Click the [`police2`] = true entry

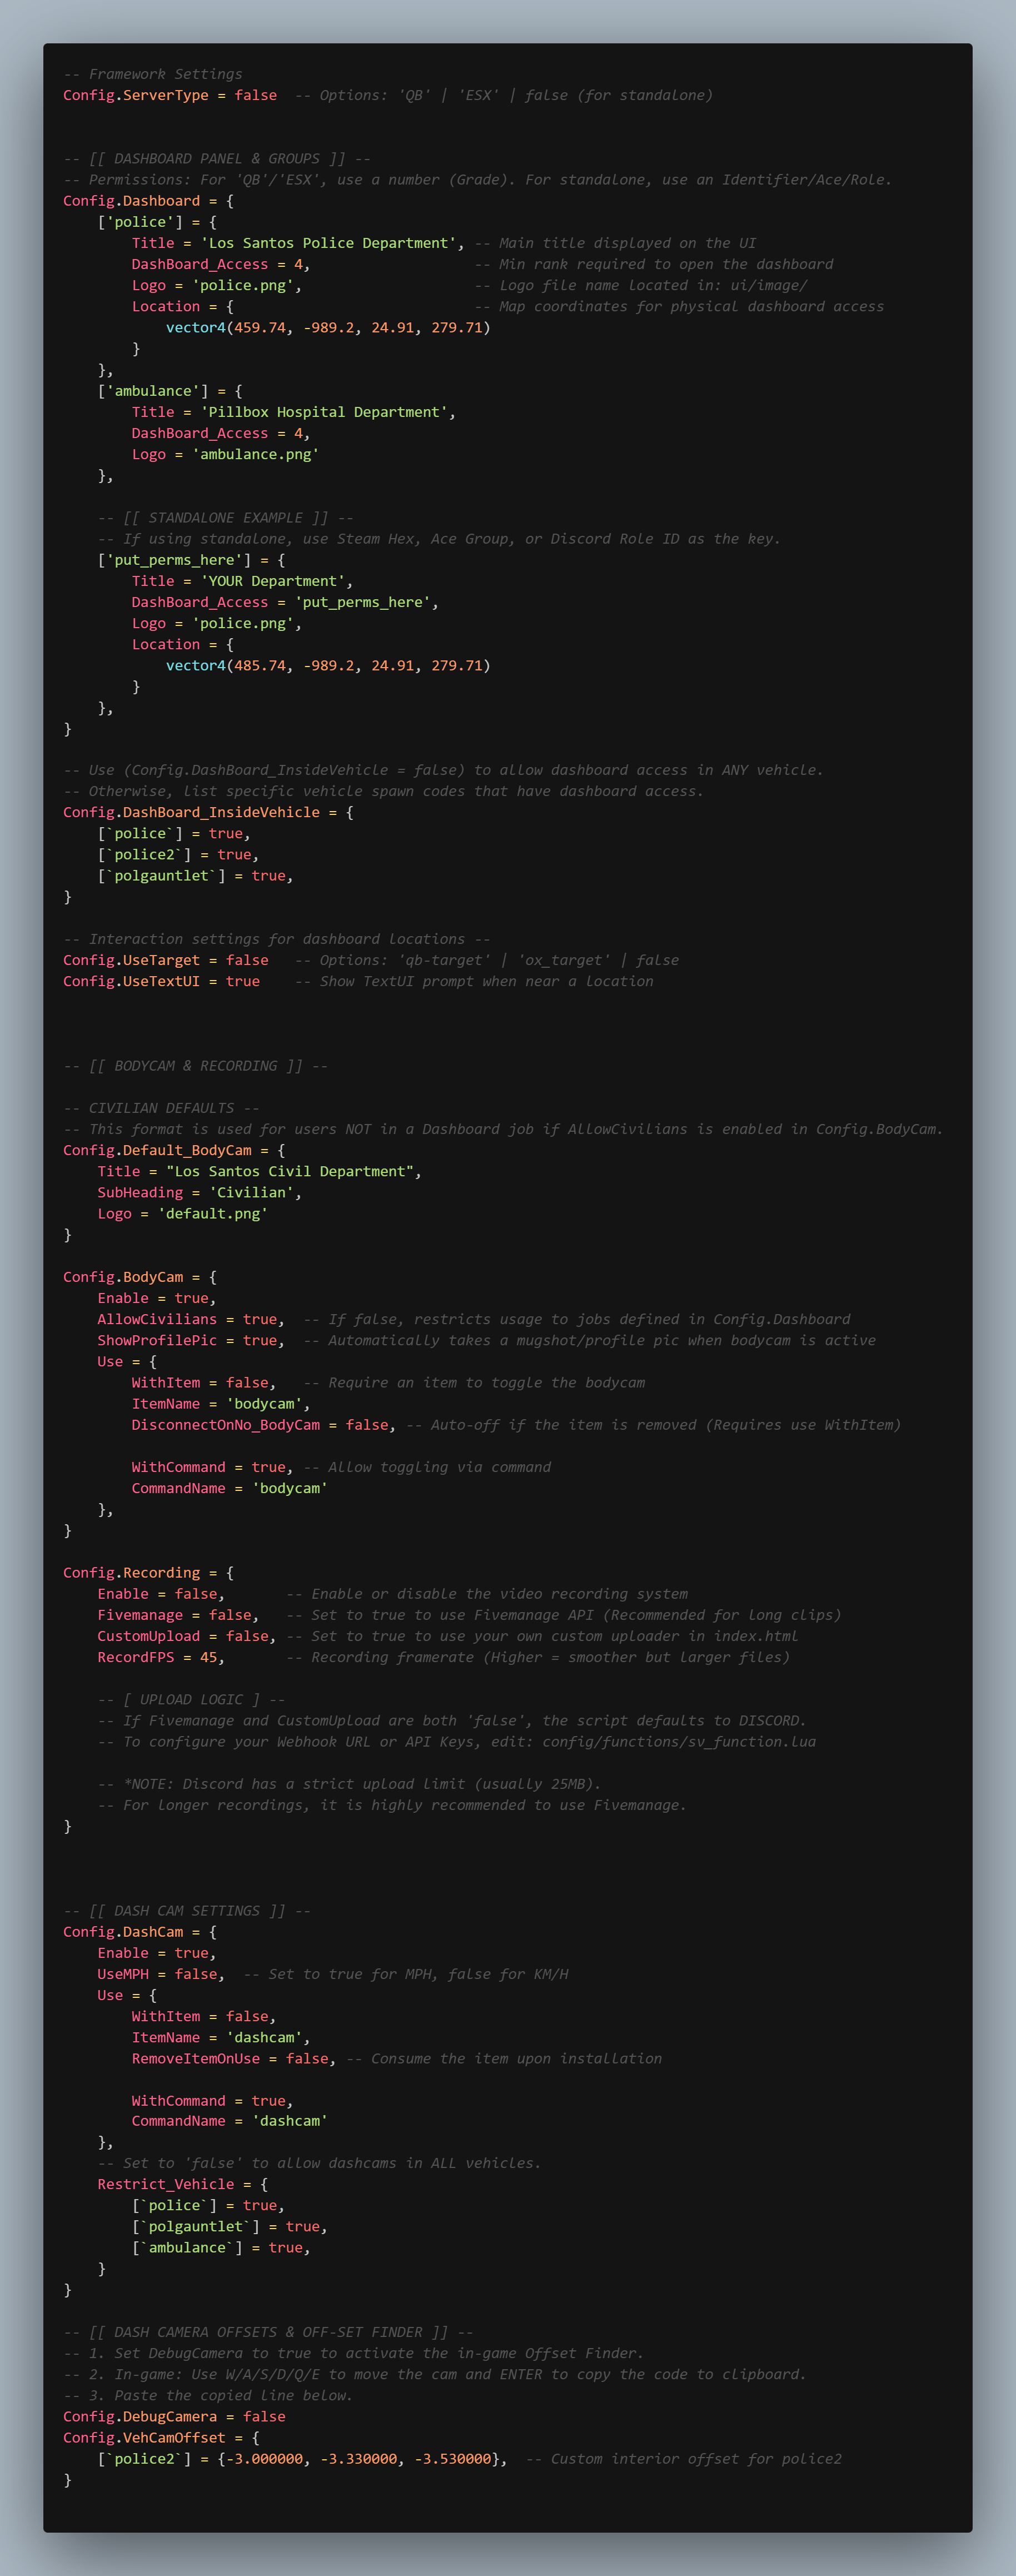pos(178,854)
